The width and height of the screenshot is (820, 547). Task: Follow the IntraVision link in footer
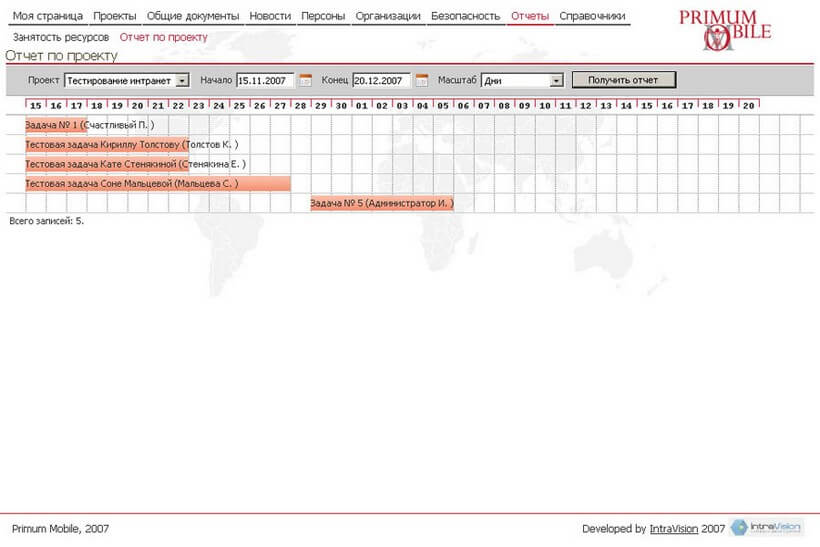pyautogui.click(x=674, y=529)
